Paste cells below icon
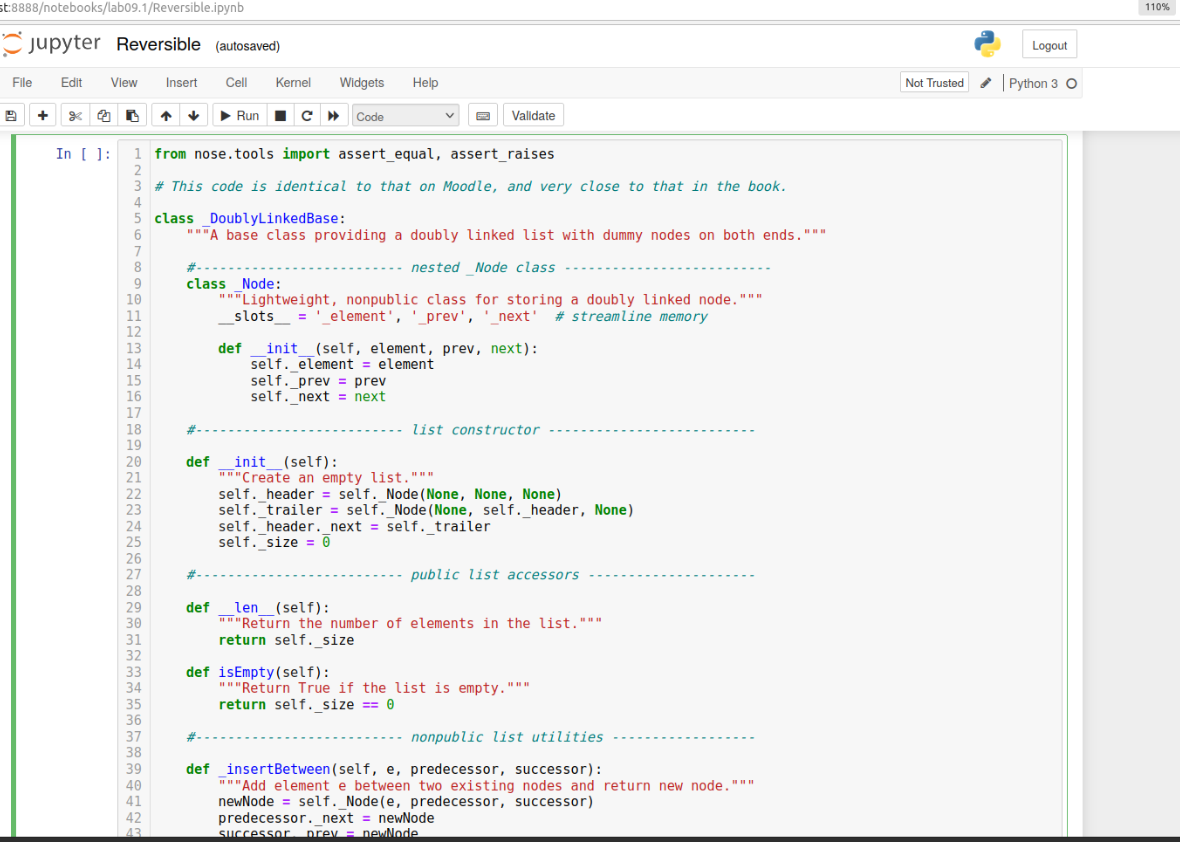 (132, 116)
